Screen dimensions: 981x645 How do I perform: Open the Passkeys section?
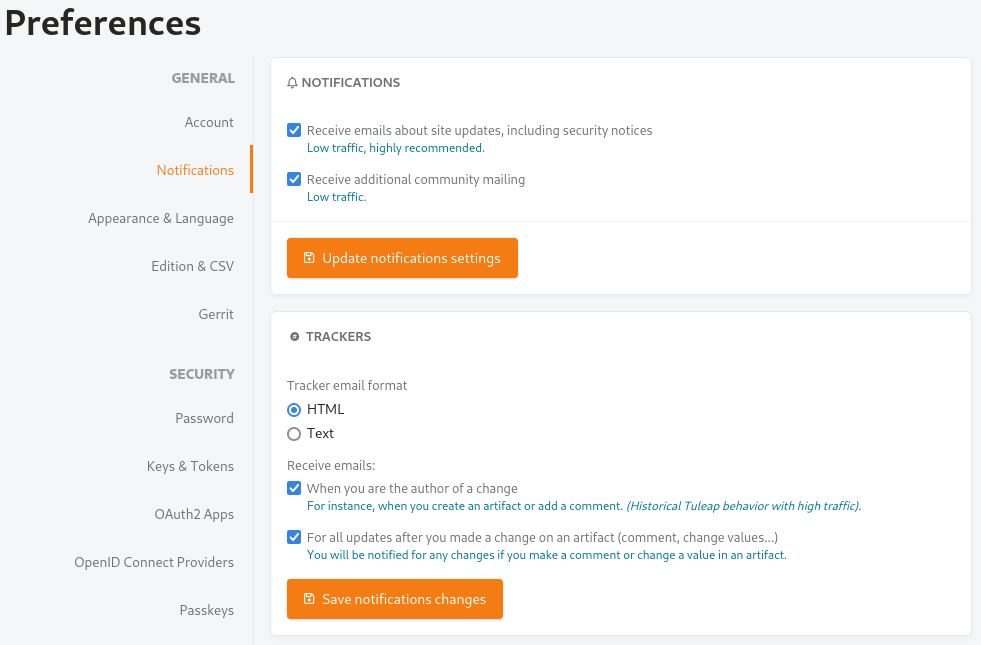point(207,610)
